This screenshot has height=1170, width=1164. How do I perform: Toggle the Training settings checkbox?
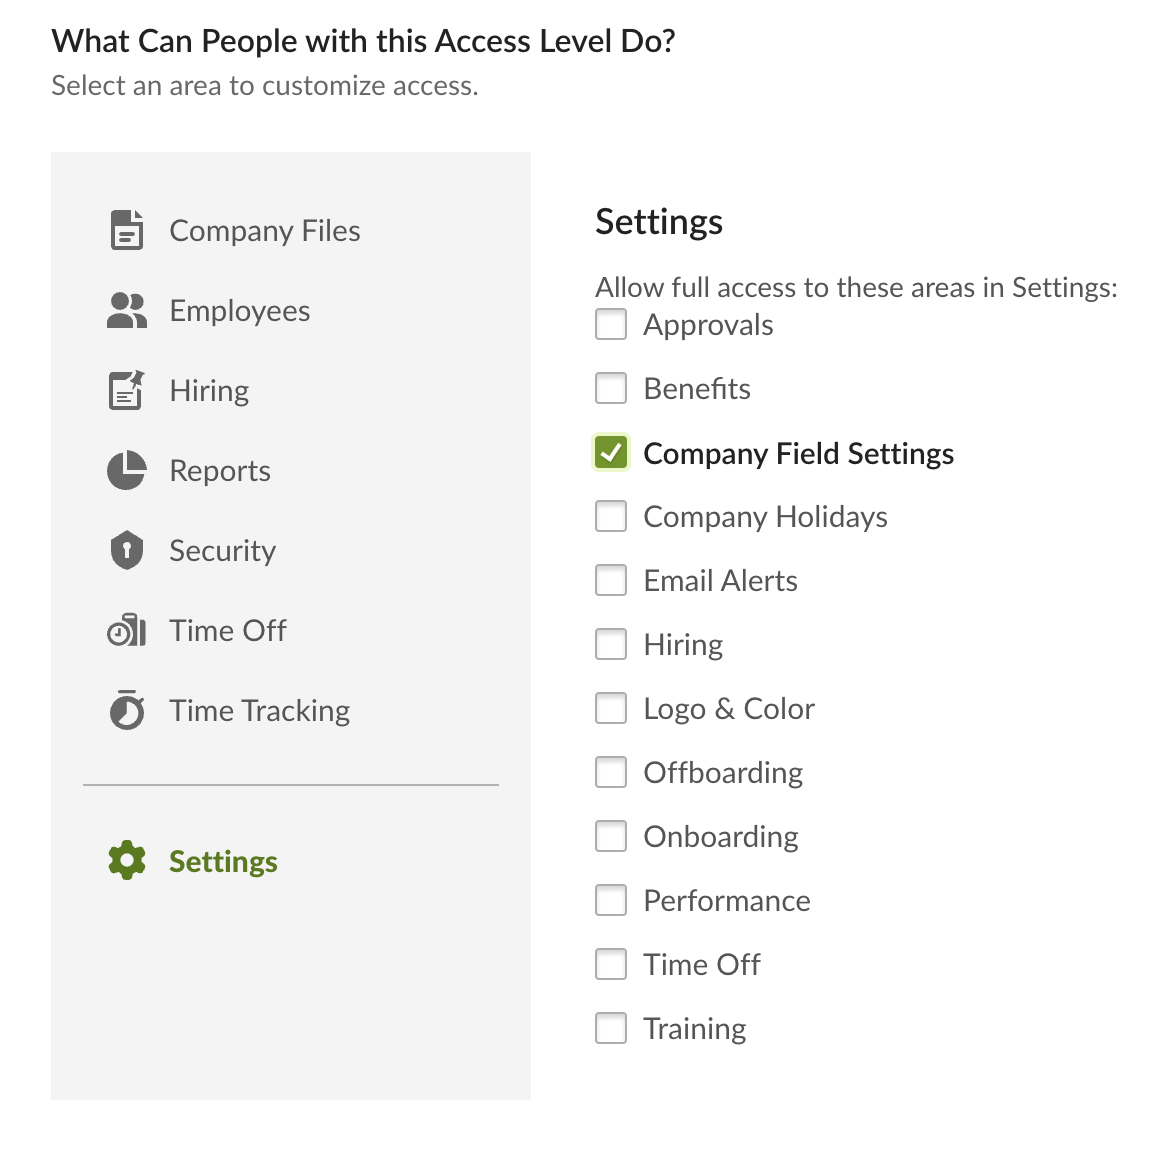(x=610, y=1027)
